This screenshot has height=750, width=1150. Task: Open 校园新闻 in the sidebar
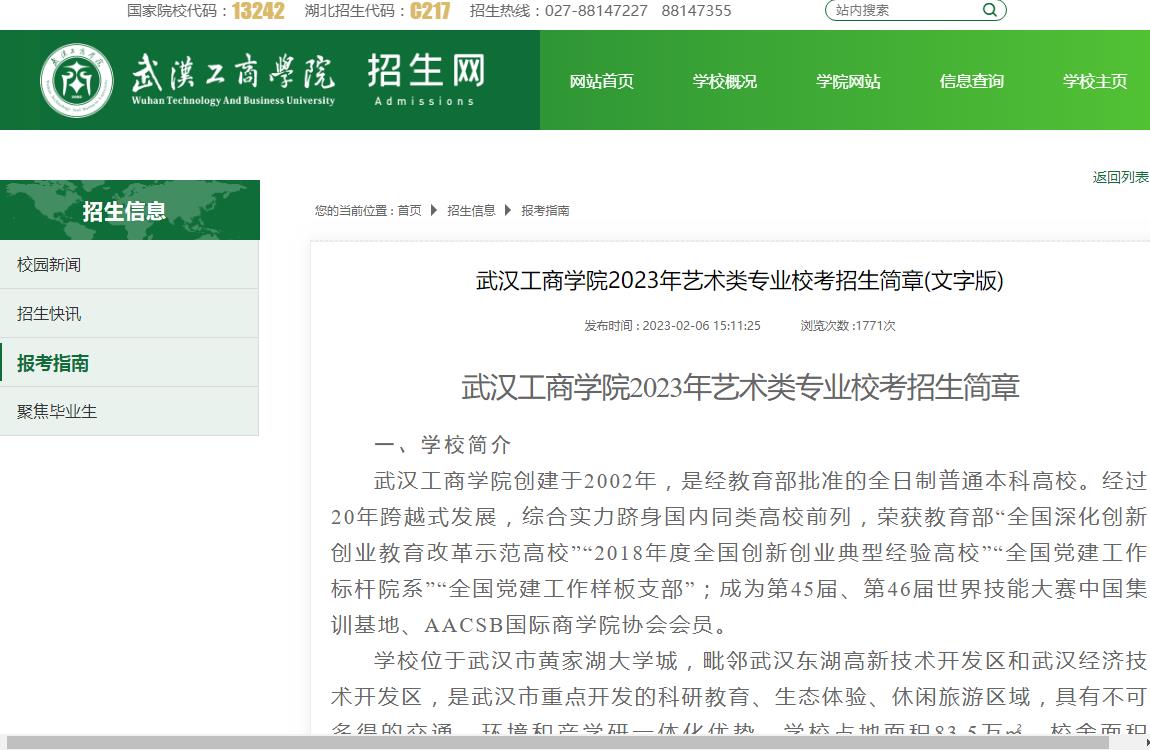click(x=129, y=265)
